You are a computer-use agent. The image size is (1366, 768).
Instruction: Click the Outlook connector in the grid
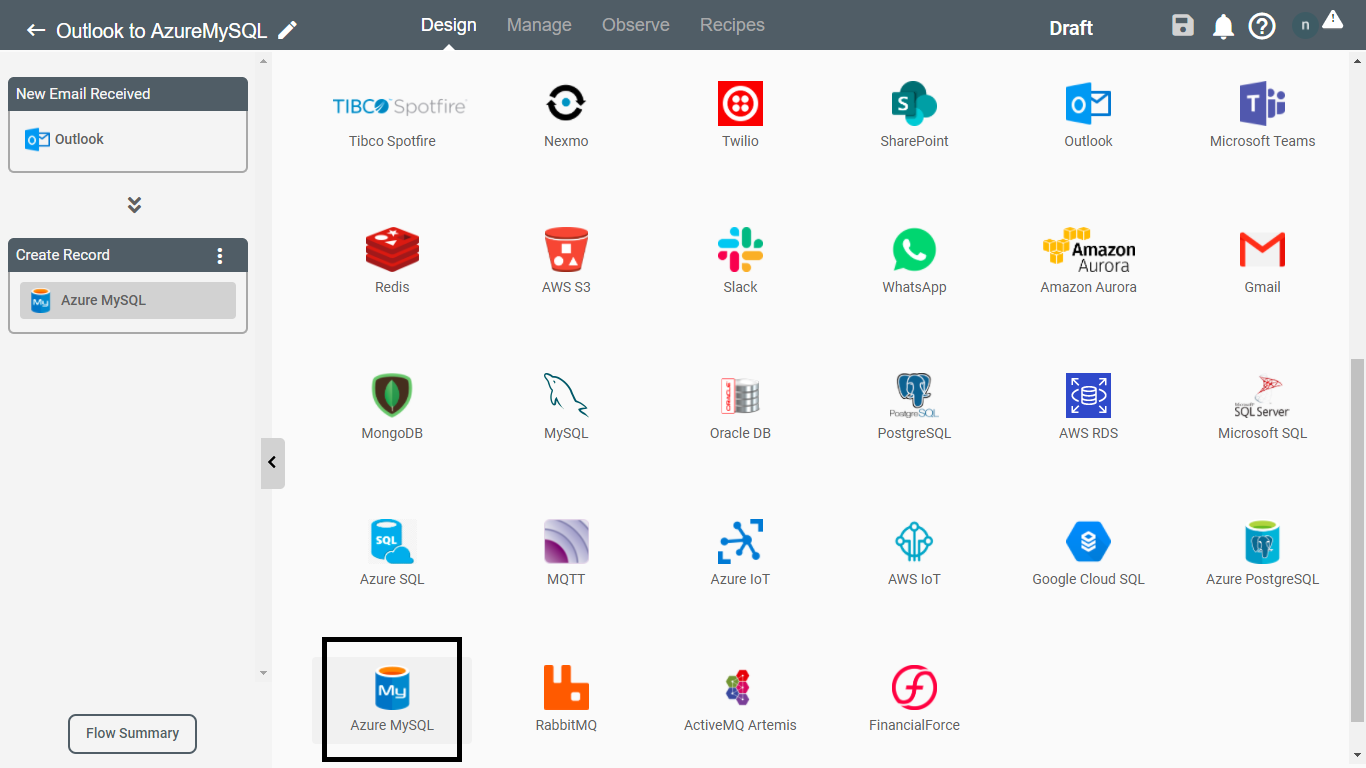1088,116
